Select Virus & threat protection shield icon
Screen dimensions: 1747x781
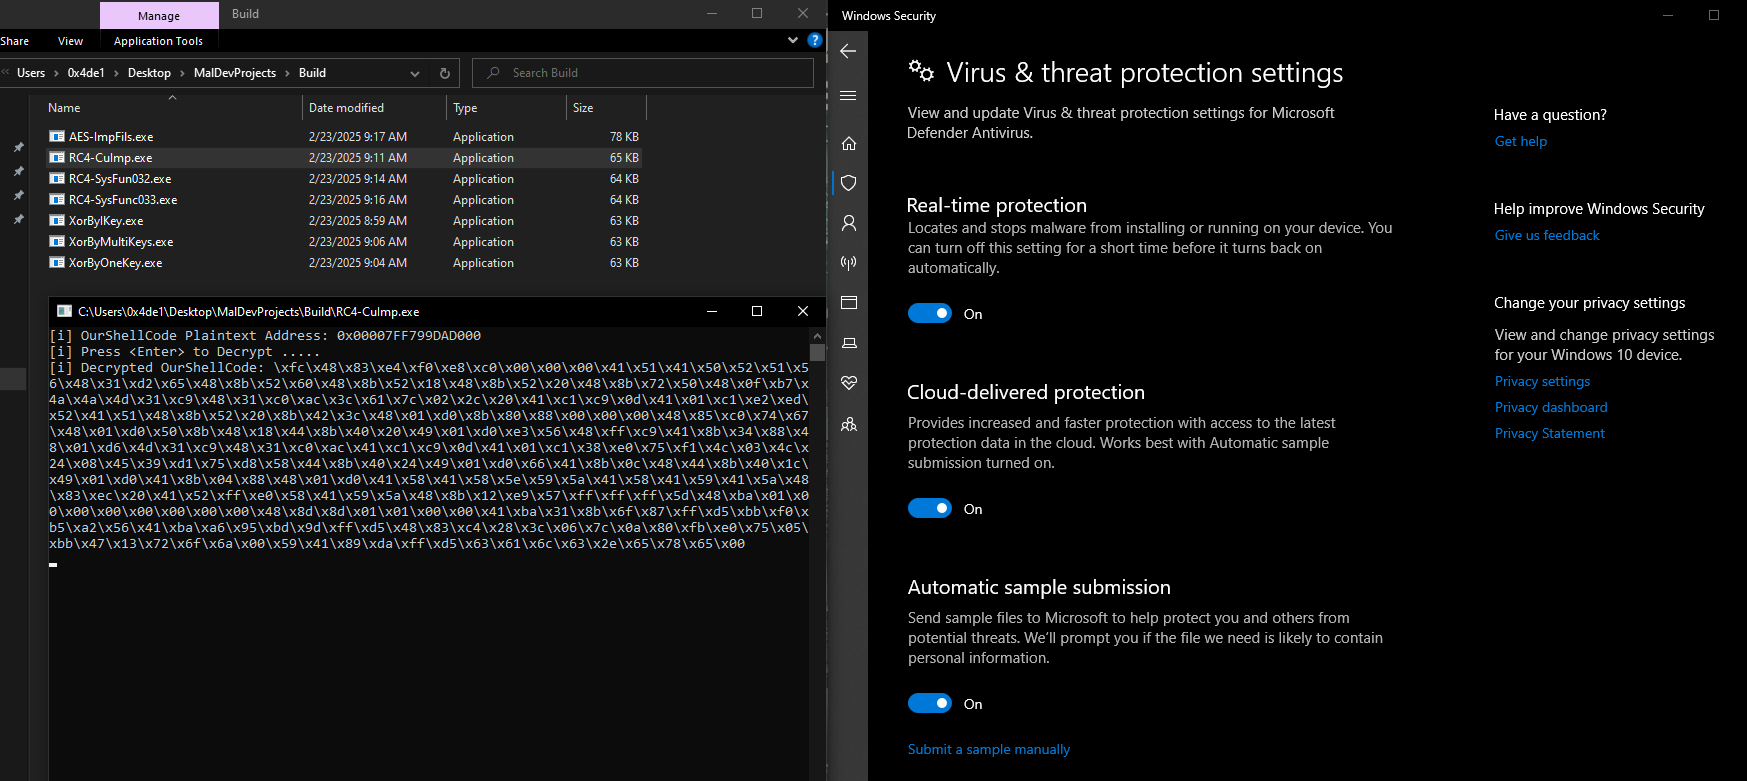(x=848, y=183)
